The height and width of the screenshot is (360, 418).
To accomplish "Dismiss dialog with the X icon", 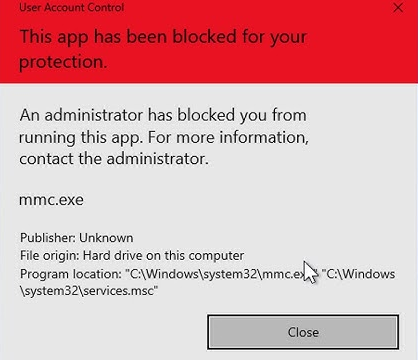I will pyautogui.click(x=398, y=8).
